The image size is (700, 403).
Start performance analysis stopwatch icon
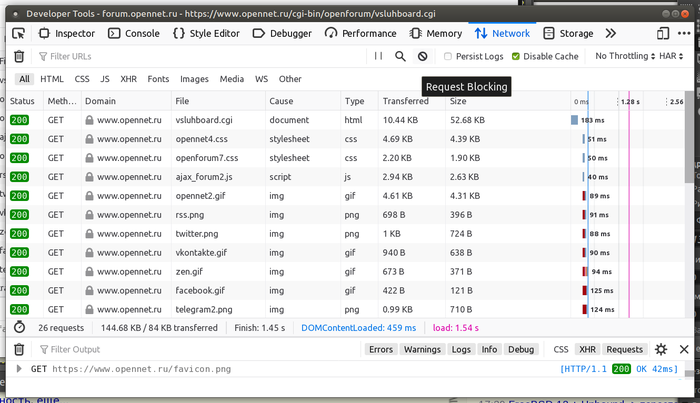(x=19, y=328)
